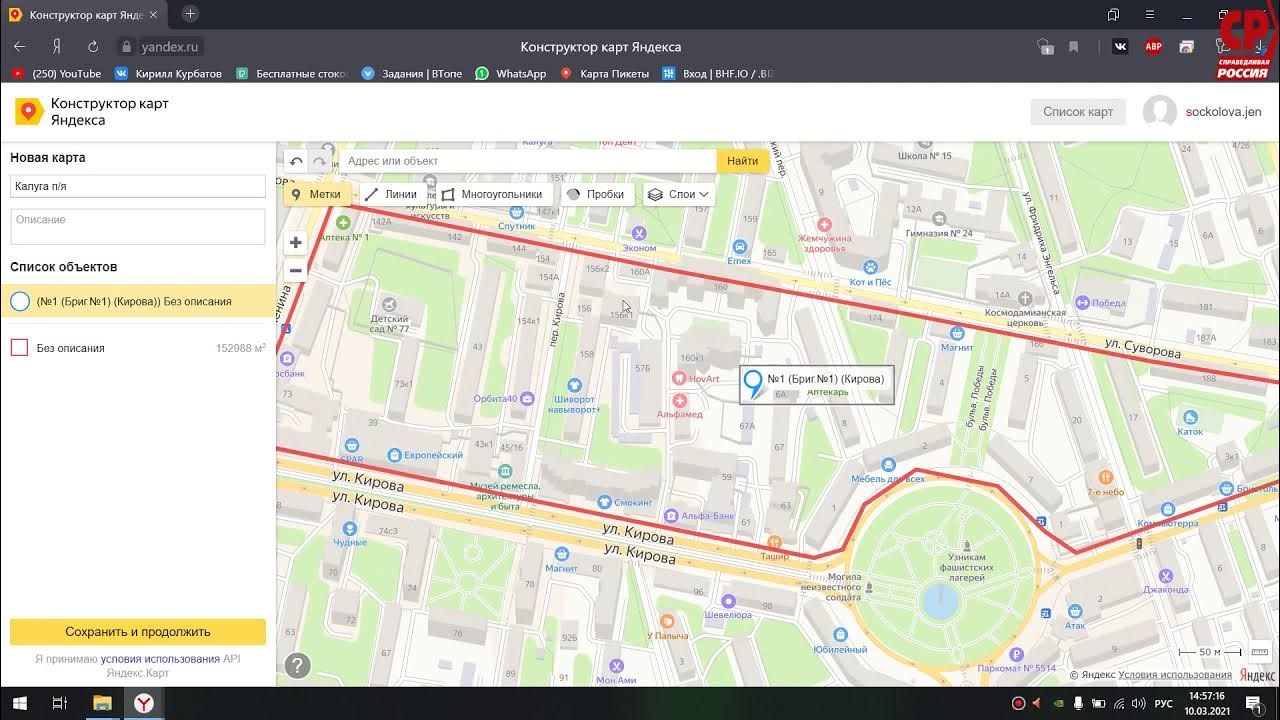Open the Windows Start menu
Viewport: 1280px width, 720px height.
(x=19, y=703)
